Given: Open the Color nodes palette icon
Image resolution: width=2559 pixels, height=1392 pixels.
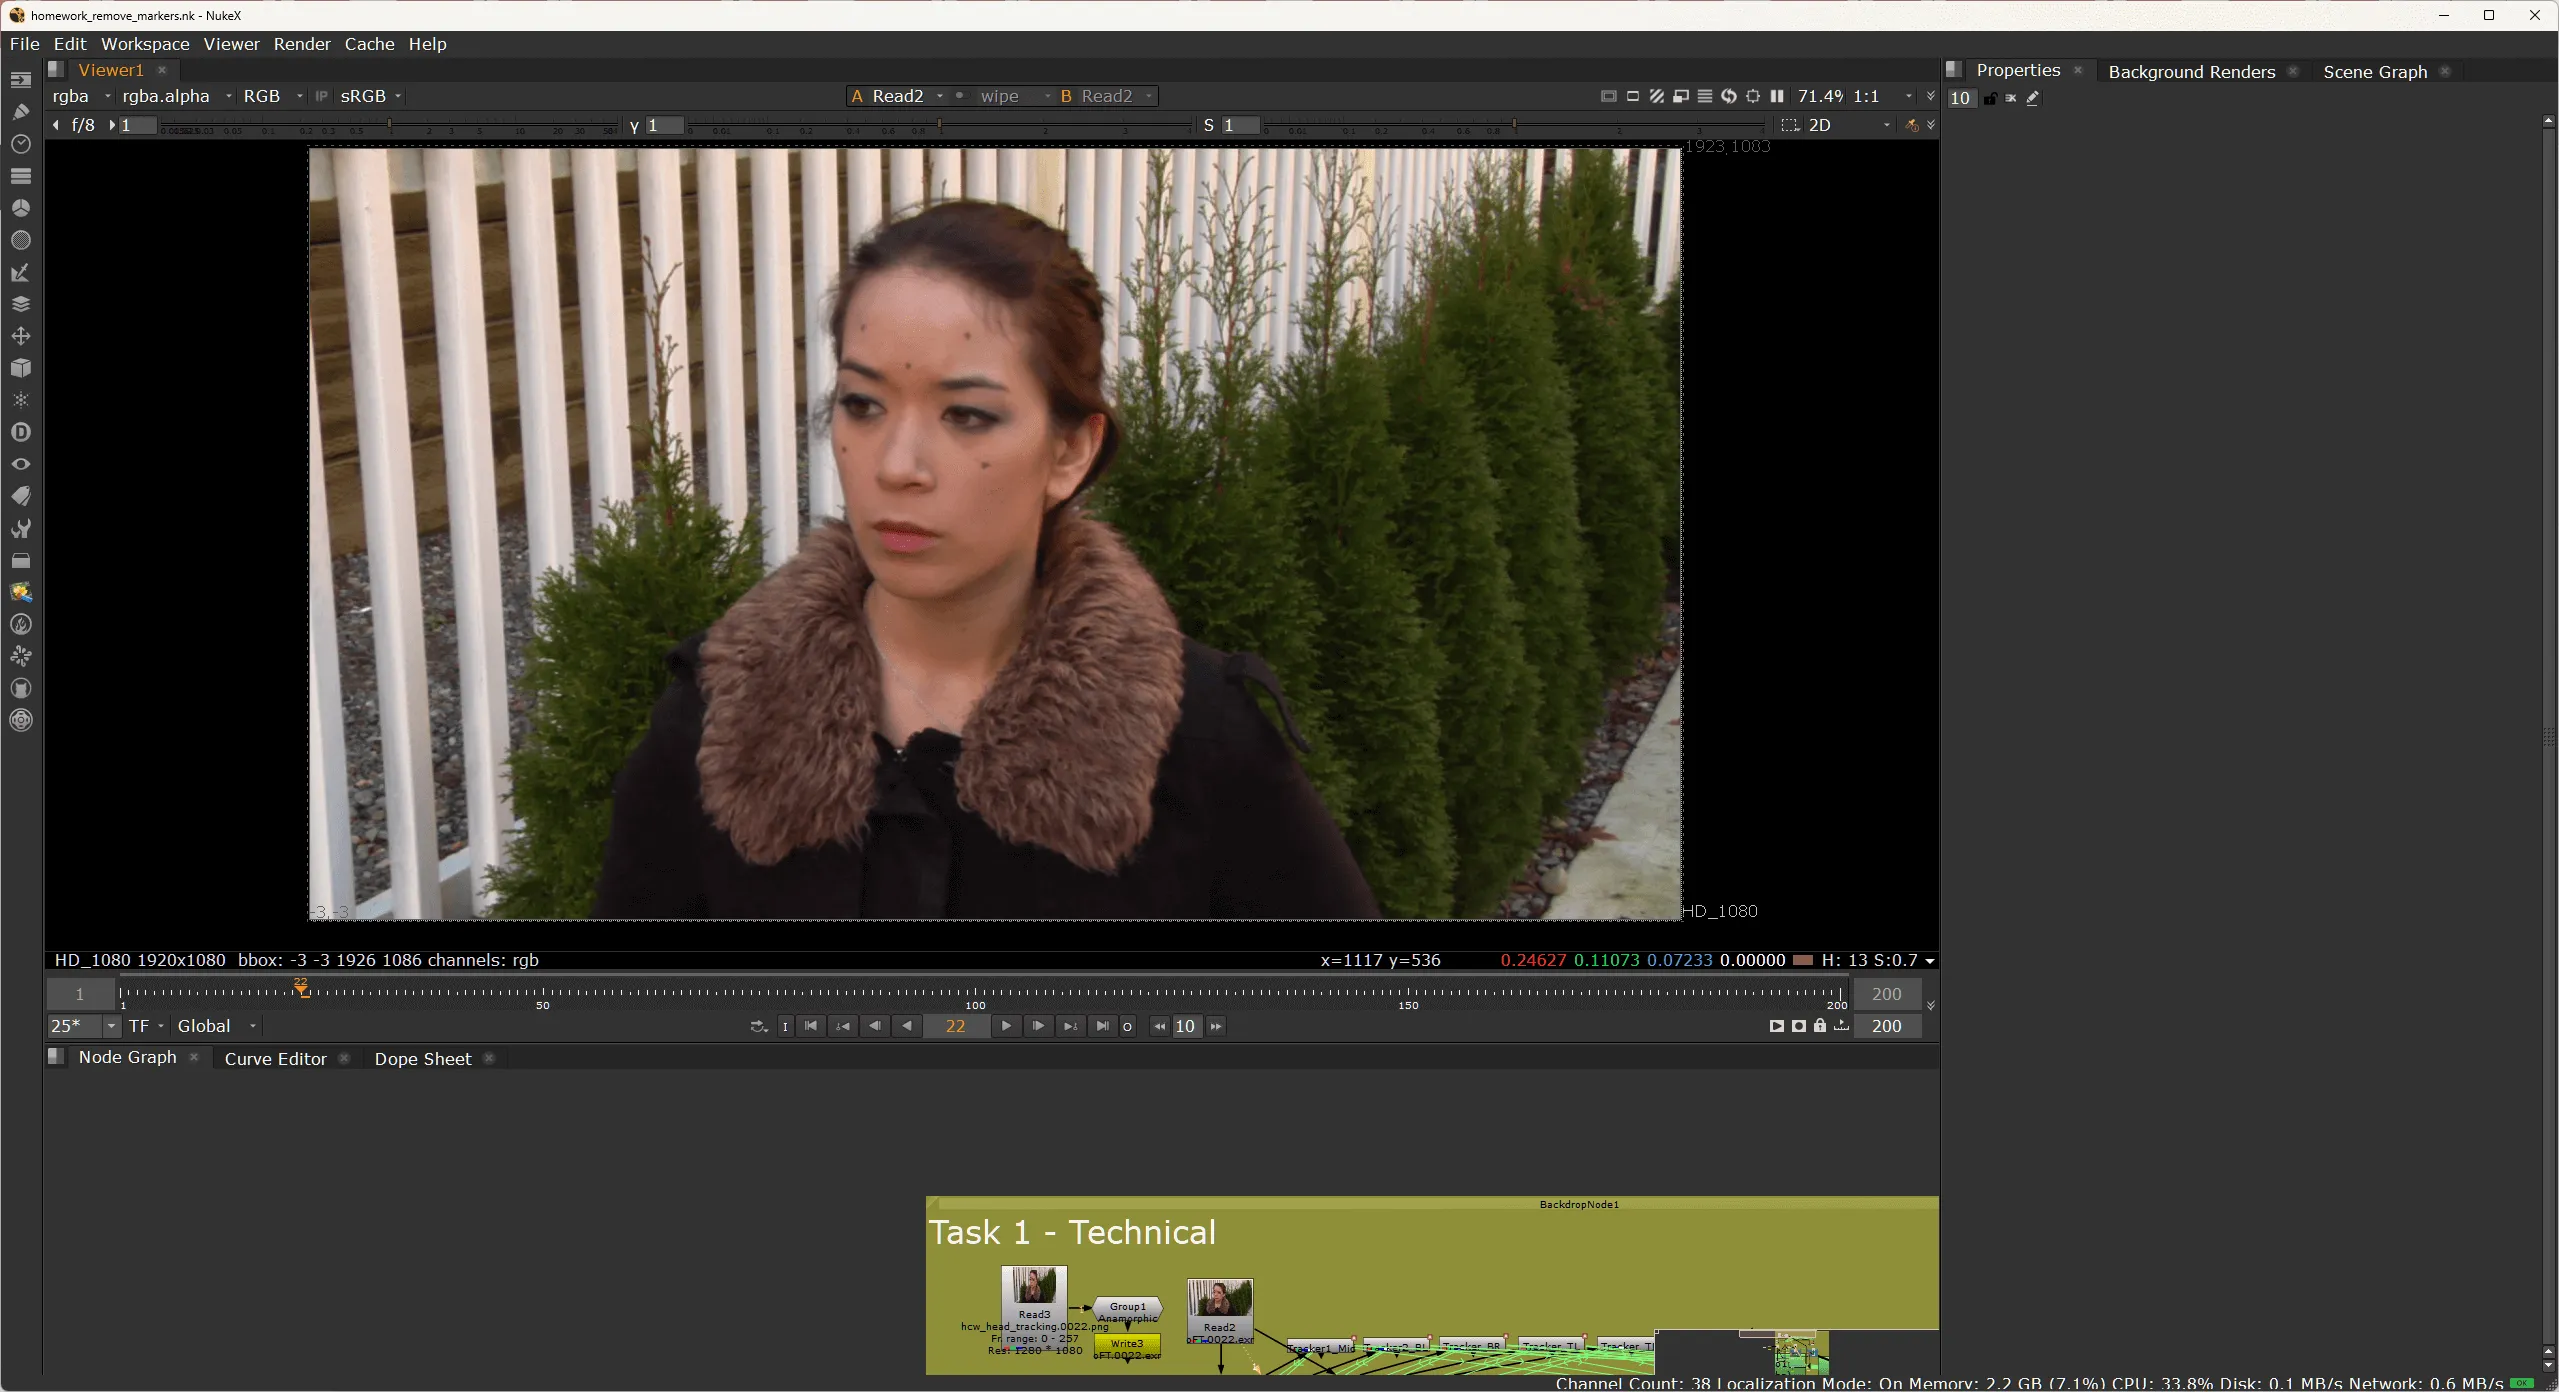Looking at the screenshot, I should 21,208.
